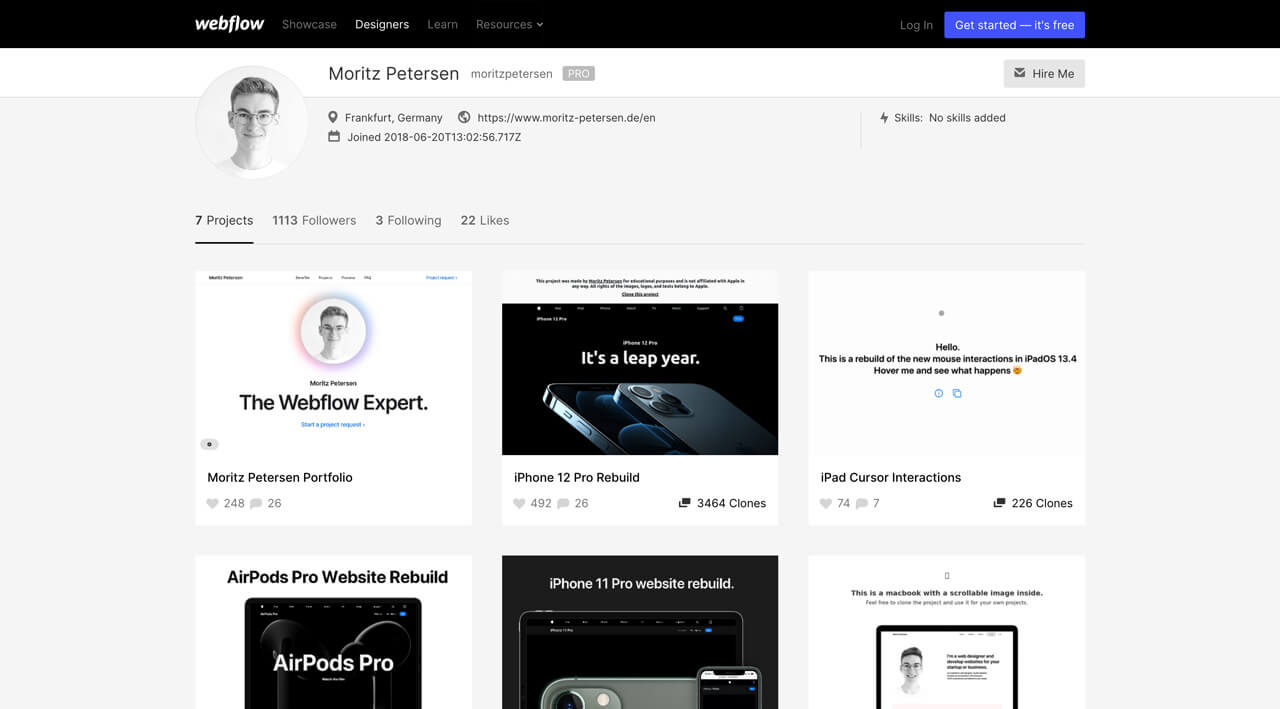This screenshot has height=709, width=1280.
Task: Open macbook with scrollable image thumbnail
Action: 946,632
